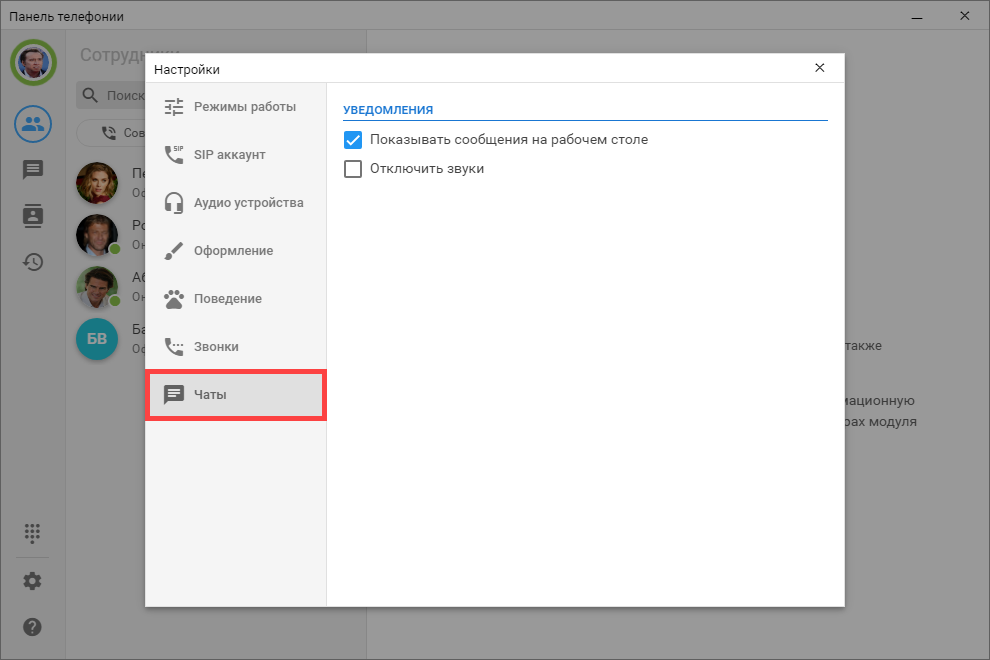Click the settings gear icon
The width and height of the screenshot is (990, 660).
tap(33, 581)
